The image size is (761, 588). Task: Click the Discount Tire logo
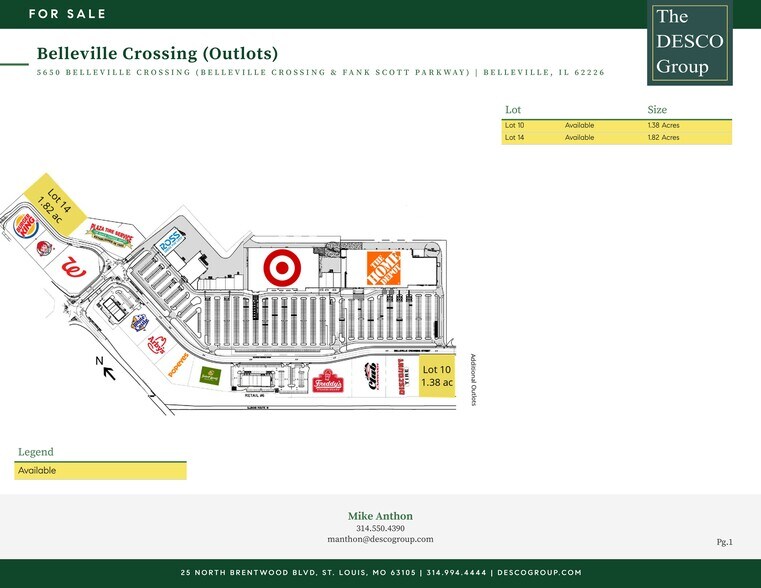(403, 376)
